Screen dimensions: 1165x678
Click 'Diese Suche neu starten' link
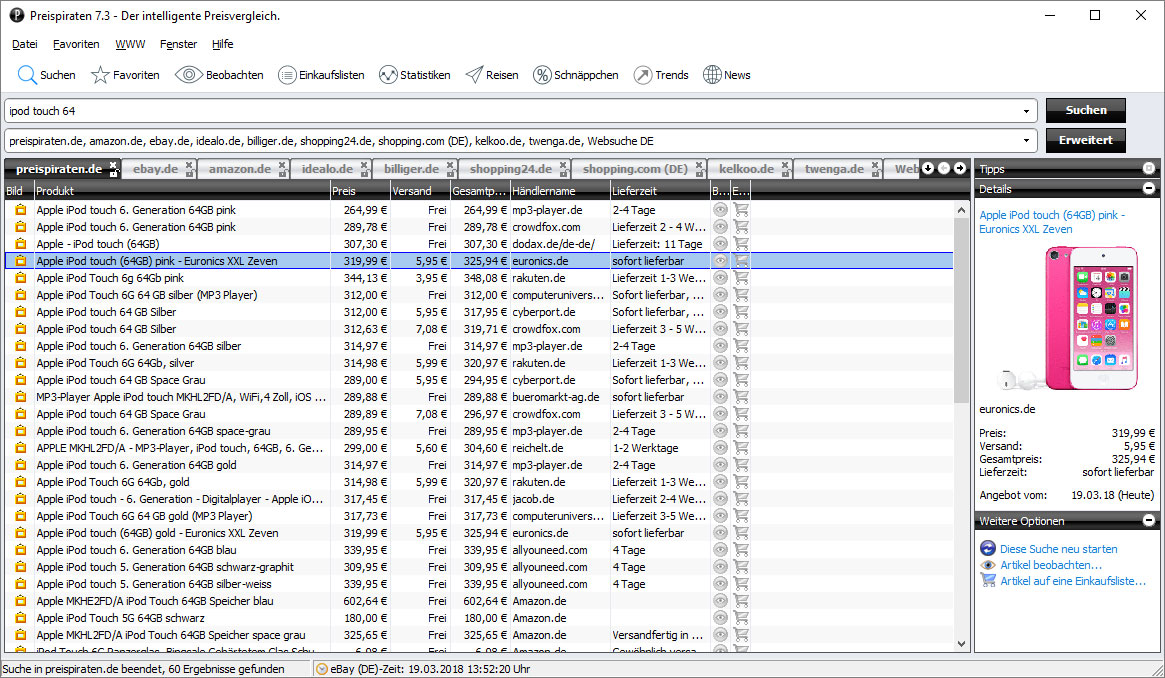coord(1058,549)
